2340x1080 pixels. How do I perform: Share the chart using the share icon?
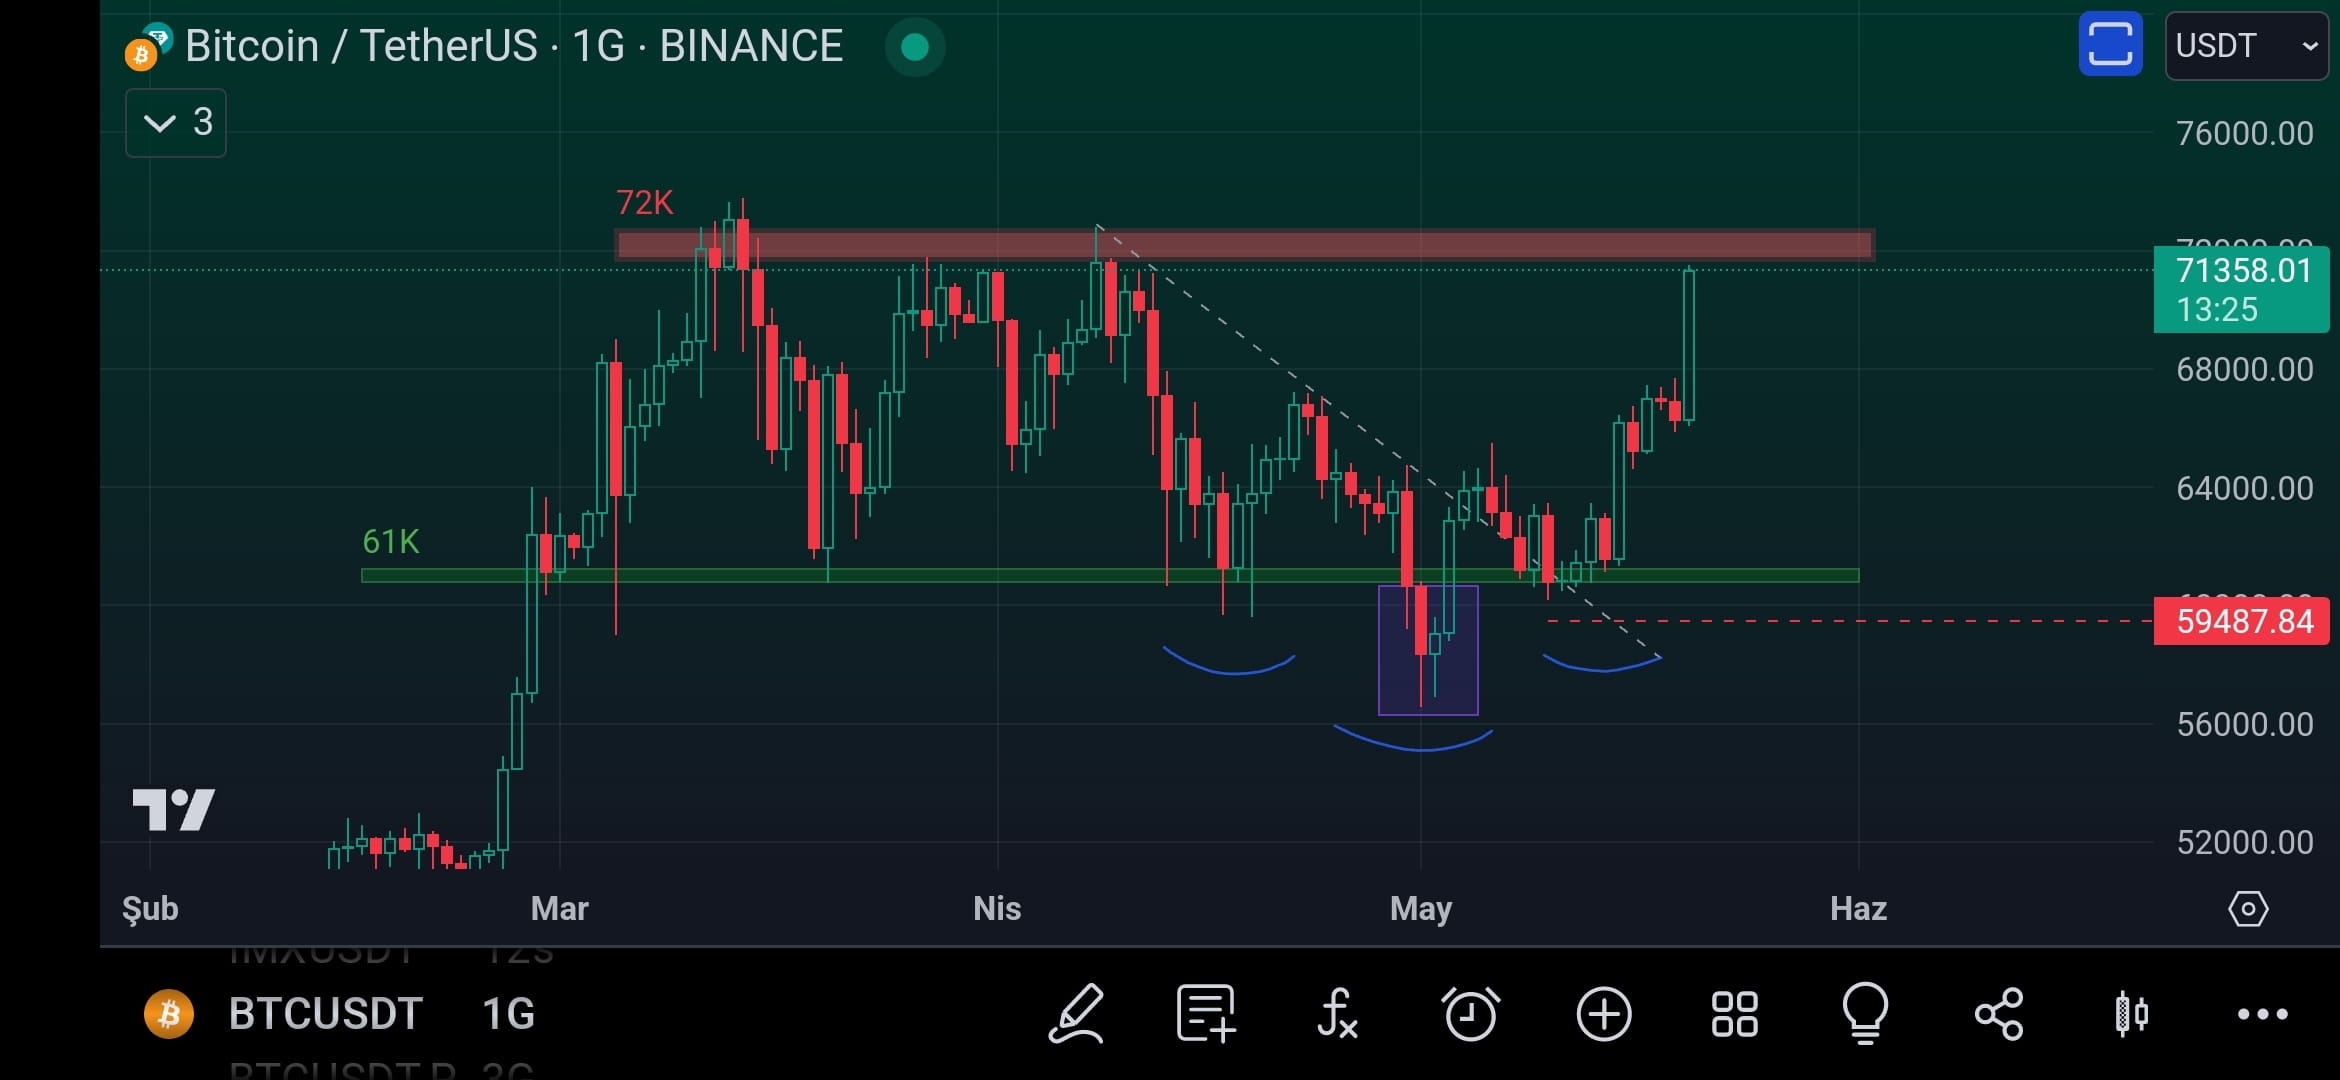tap(1999, 1014)
